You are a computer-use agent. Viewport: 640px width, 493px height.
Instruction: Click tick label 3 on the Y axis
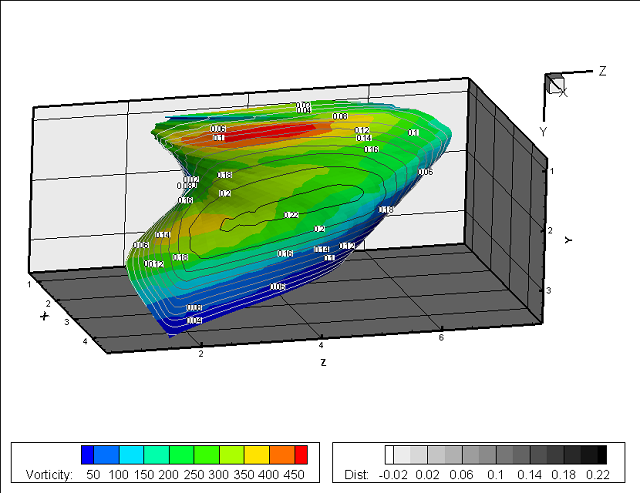549,289
